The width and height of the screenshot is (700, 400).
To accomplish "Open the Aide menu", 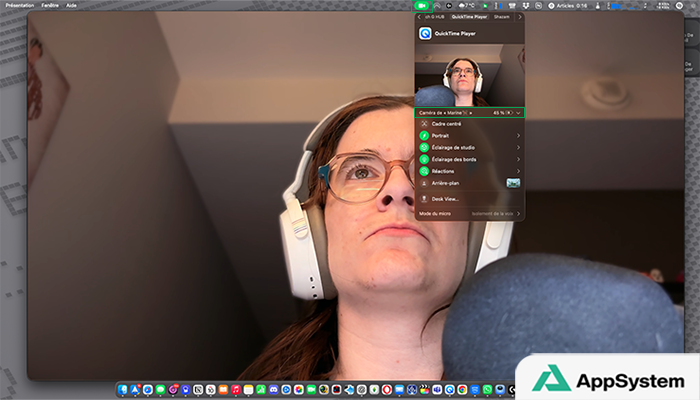I will [x=71, y=5].
